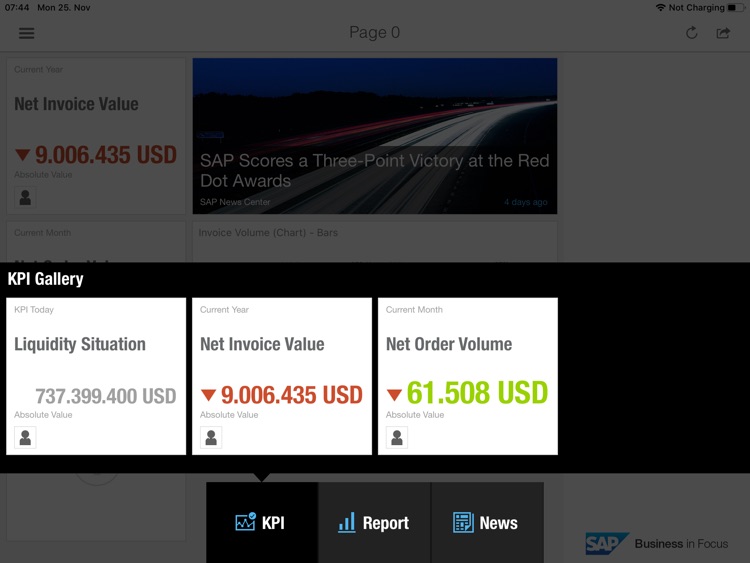Check the Wi-Fi status icon
This screenshot has width=750, height=563.
pos(661,8)
